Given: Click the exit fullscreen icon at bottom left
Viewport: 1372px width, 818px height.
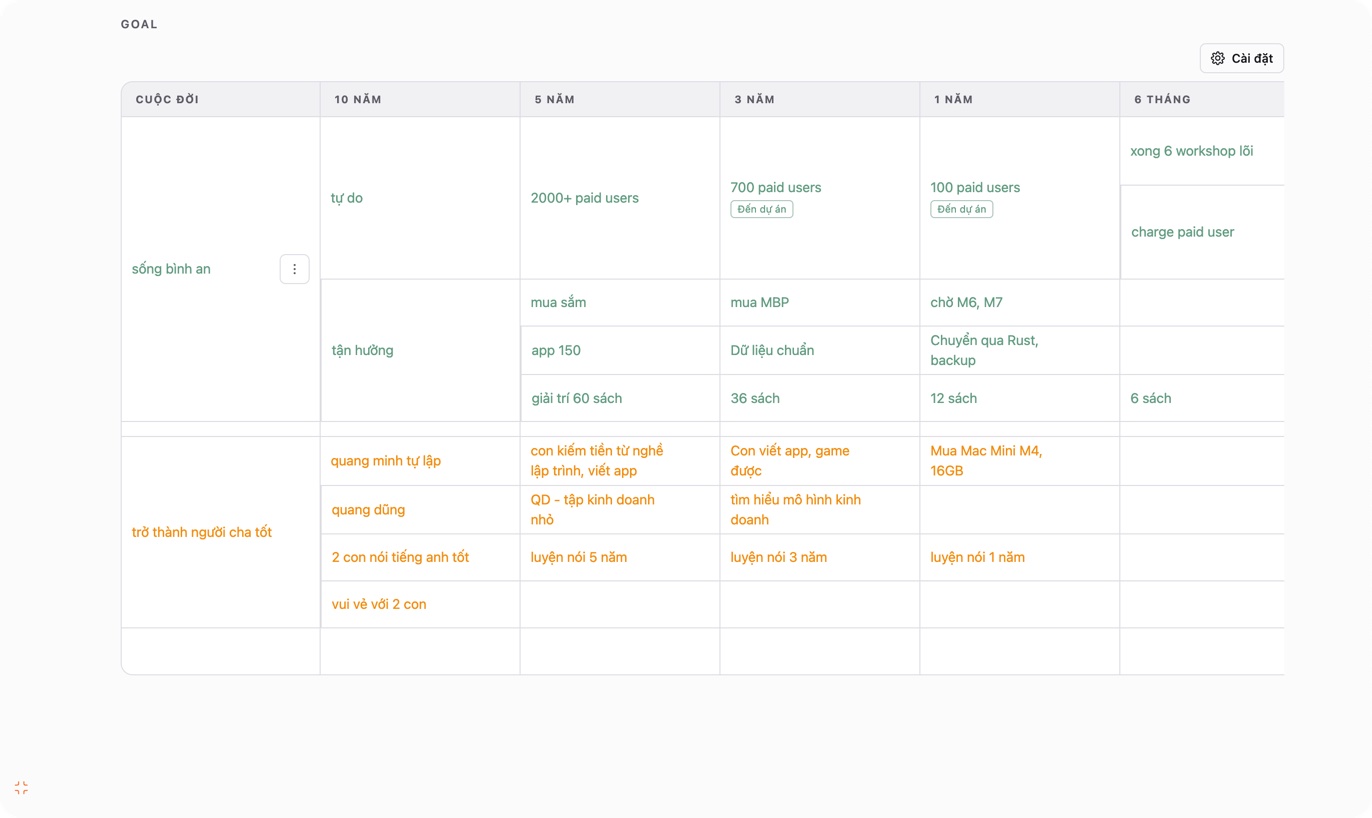Looking at the screenshot, I should pyautogui.click(x=21, y=788).
